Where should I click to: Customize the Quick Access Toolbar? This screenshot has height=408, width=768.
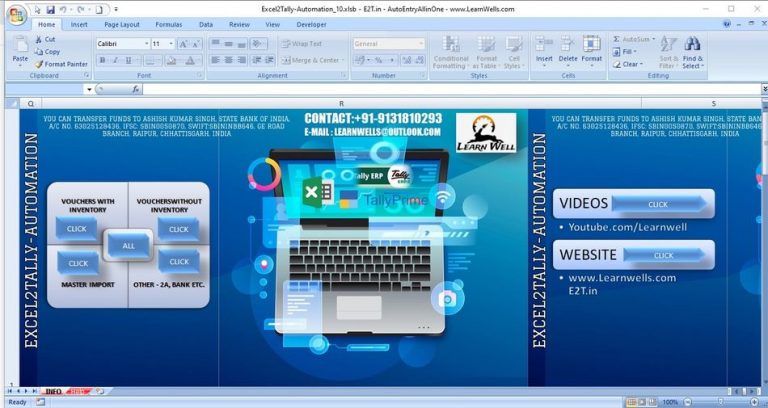click(116, 9)
